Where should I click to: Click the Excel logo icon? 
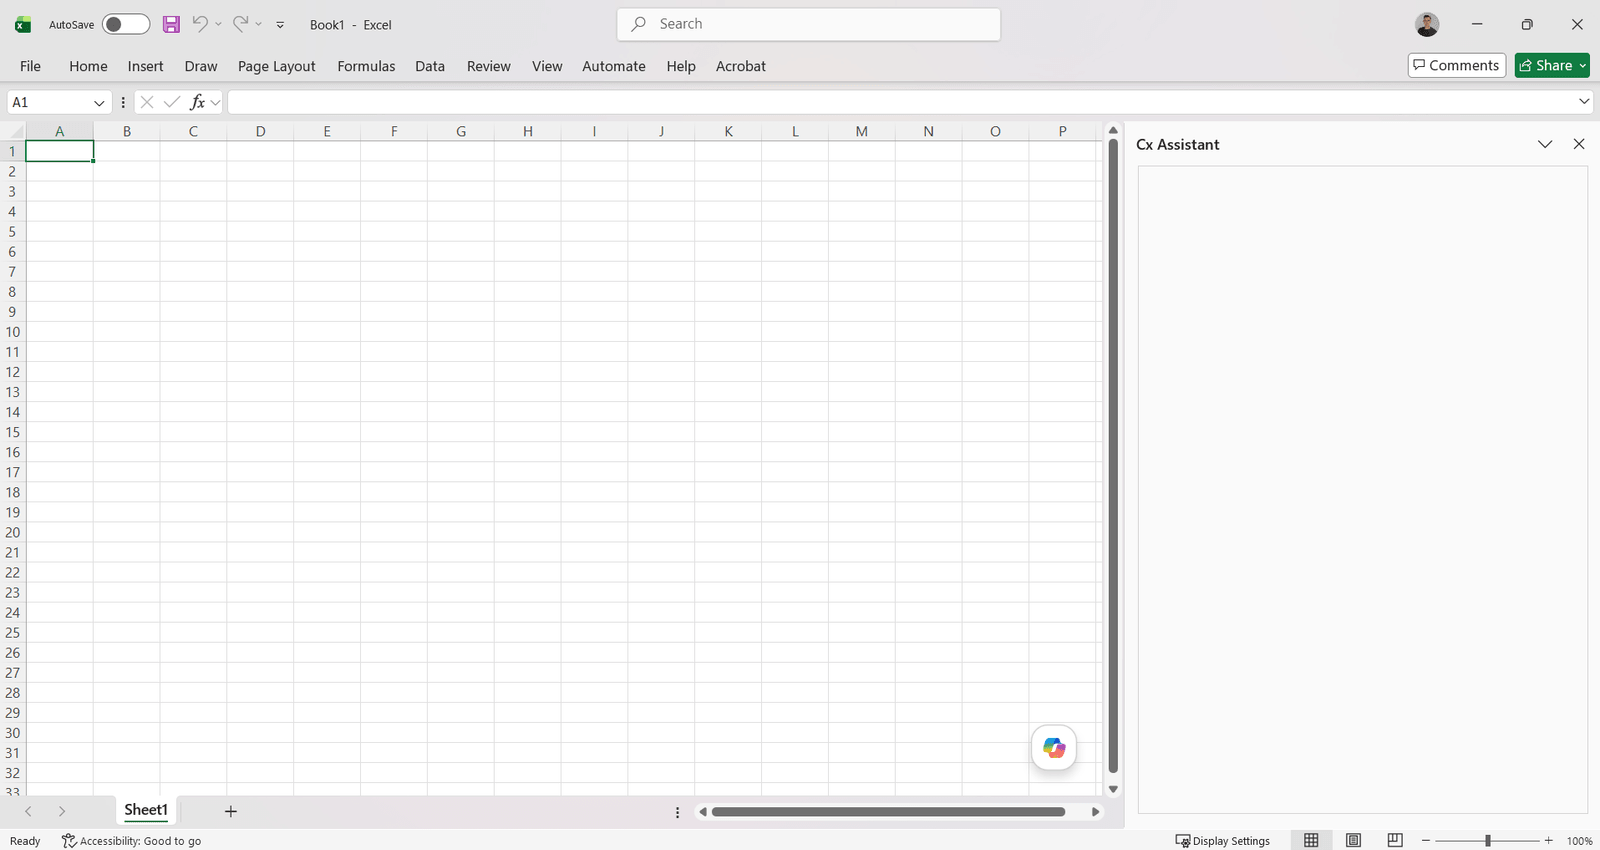point(23,25)
